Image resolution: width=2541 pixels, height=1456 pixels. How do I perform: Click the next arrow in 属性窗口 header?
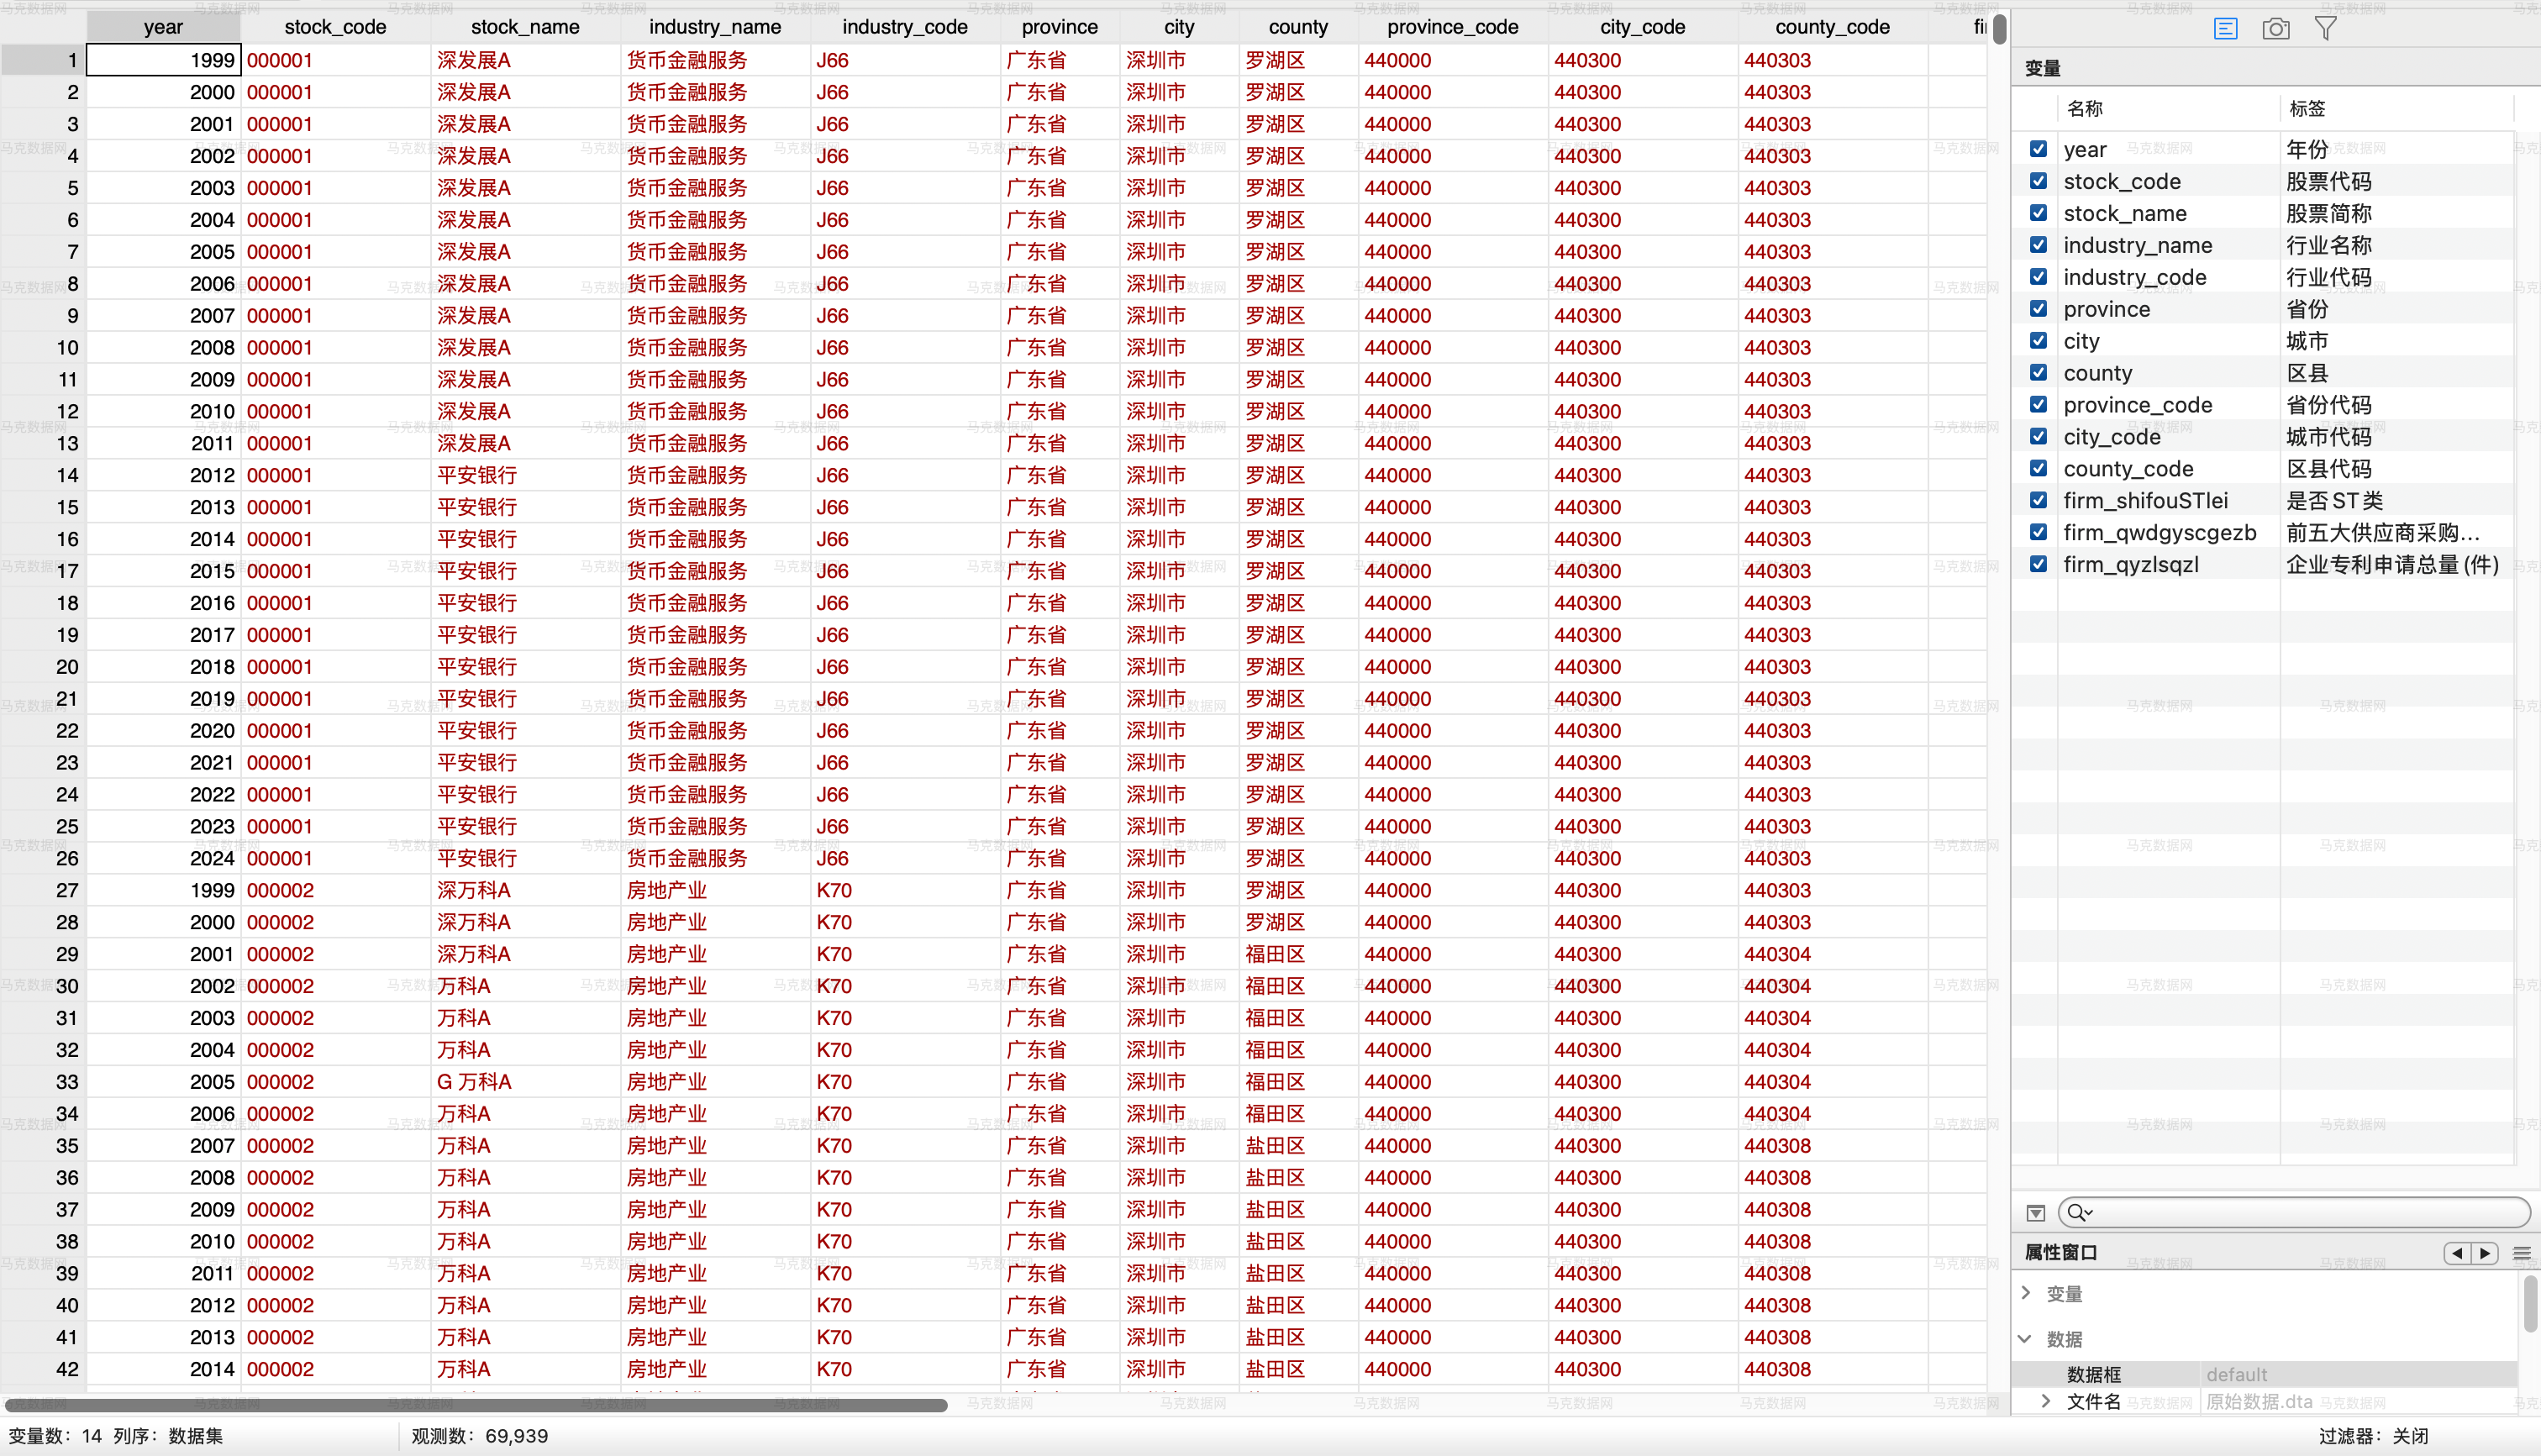click(x=2484, y=1253)
